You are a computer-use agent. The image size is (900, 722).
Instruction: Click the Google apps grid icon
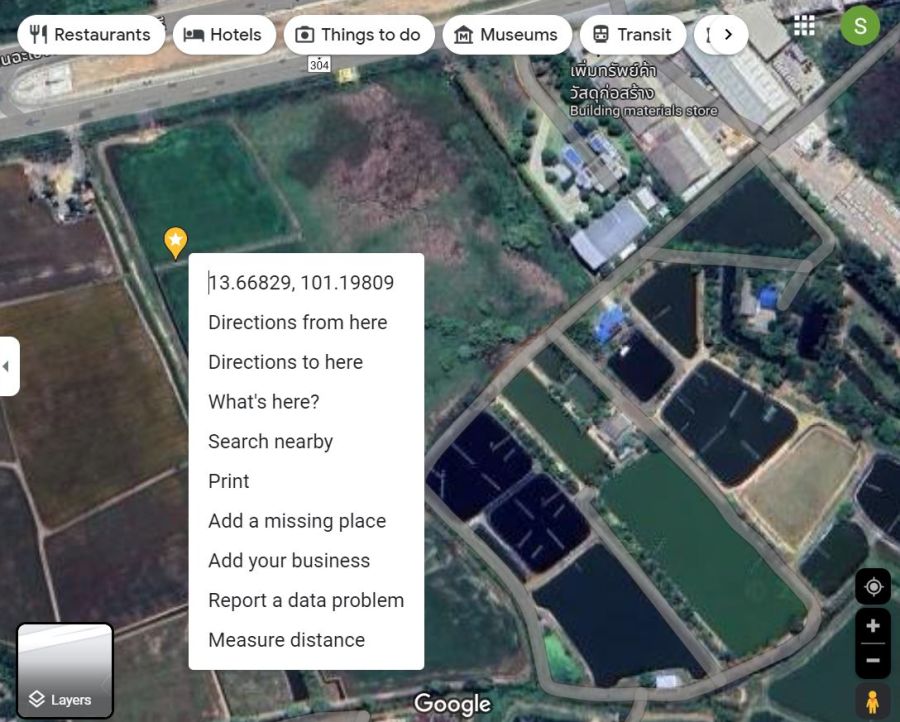pos(804,26)
